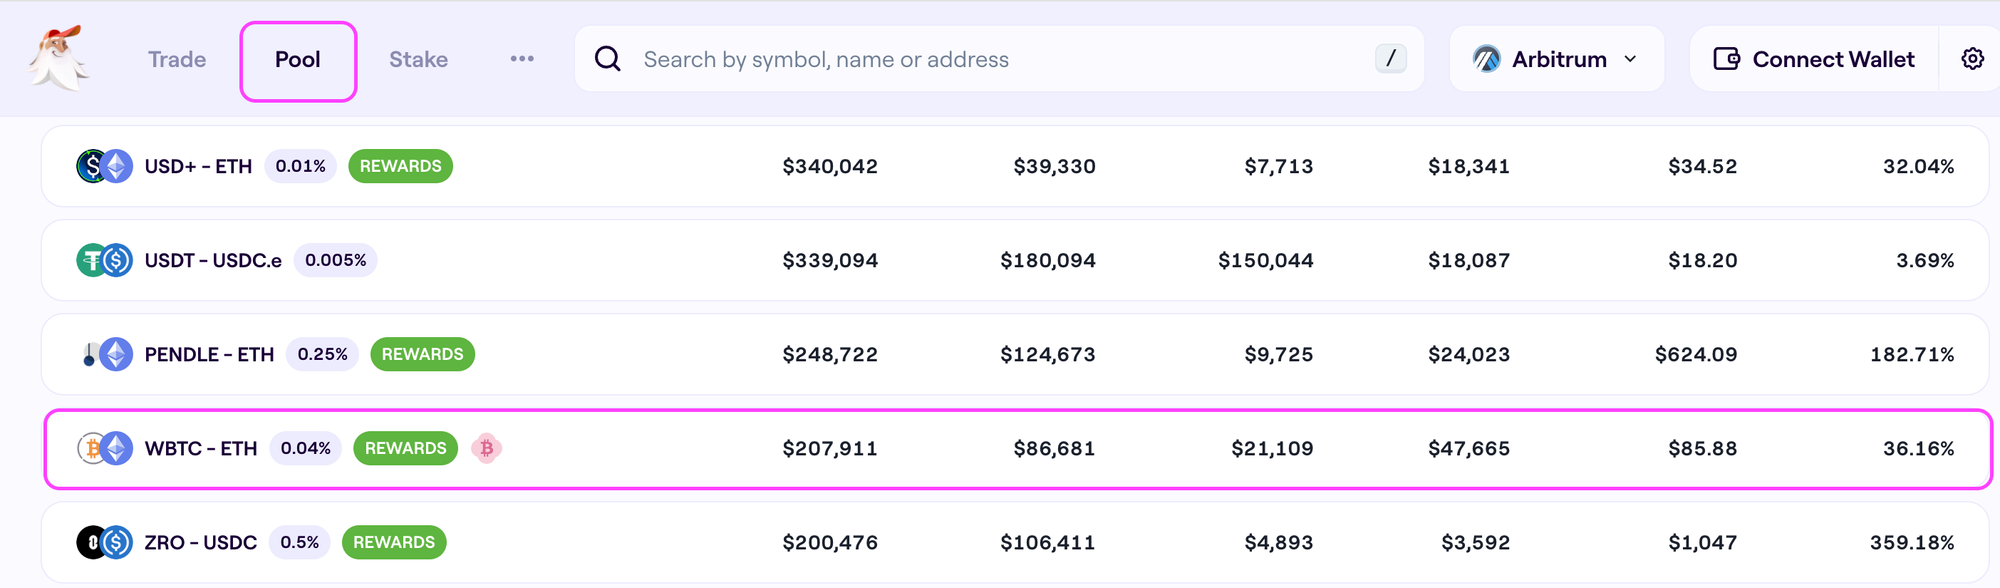Viewport: 2000px width, 588px height.
Task: Click the PENDLE - ETH token pair icon
Action: [105, 354]
